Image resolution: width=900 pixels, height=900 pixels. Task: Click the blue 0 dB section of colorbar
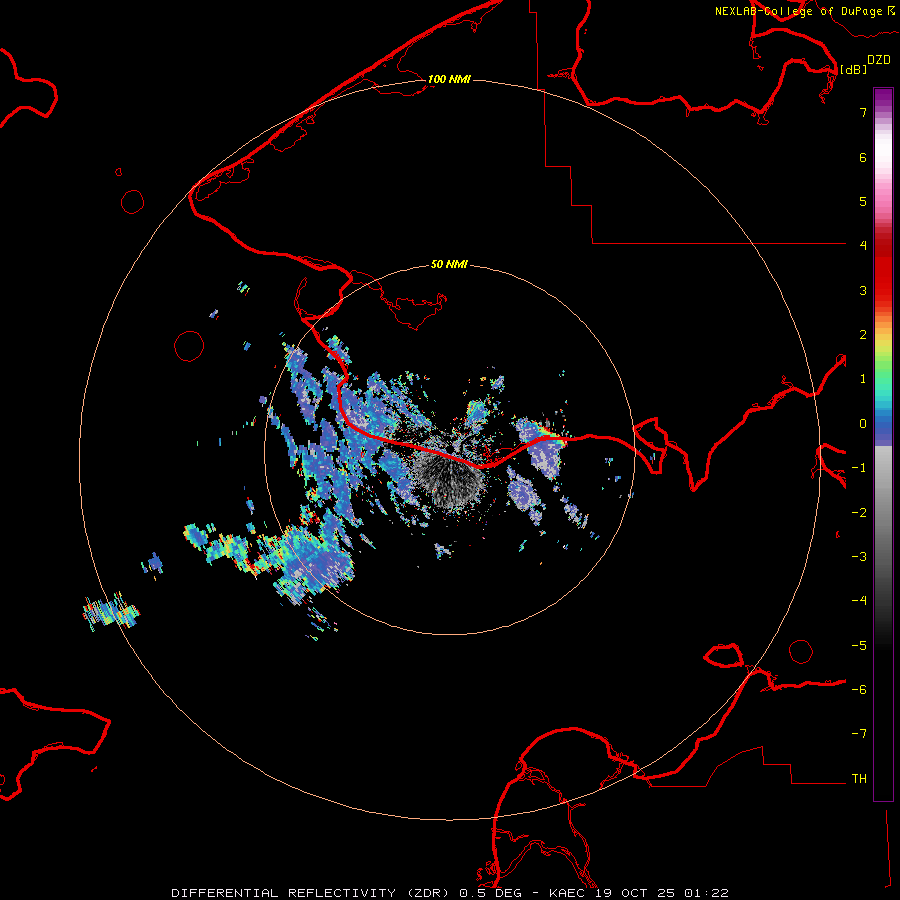(x=883, y=425)
